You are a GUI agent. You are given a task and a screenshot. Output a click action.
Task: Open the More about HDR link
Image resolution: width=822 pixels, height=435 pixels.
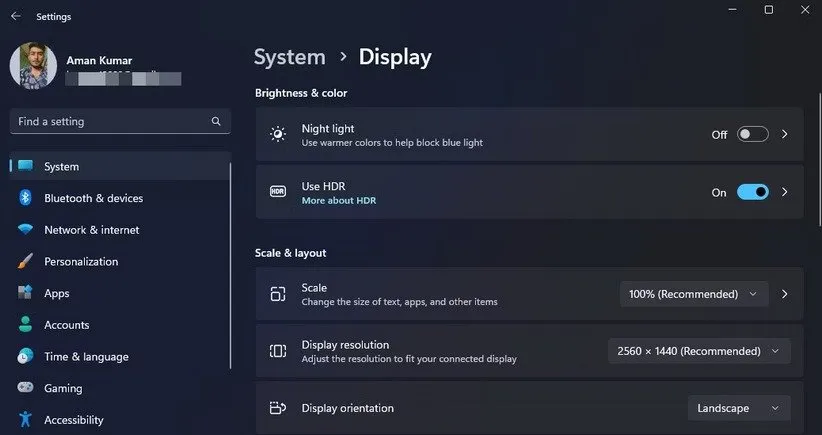coord(338,201)
